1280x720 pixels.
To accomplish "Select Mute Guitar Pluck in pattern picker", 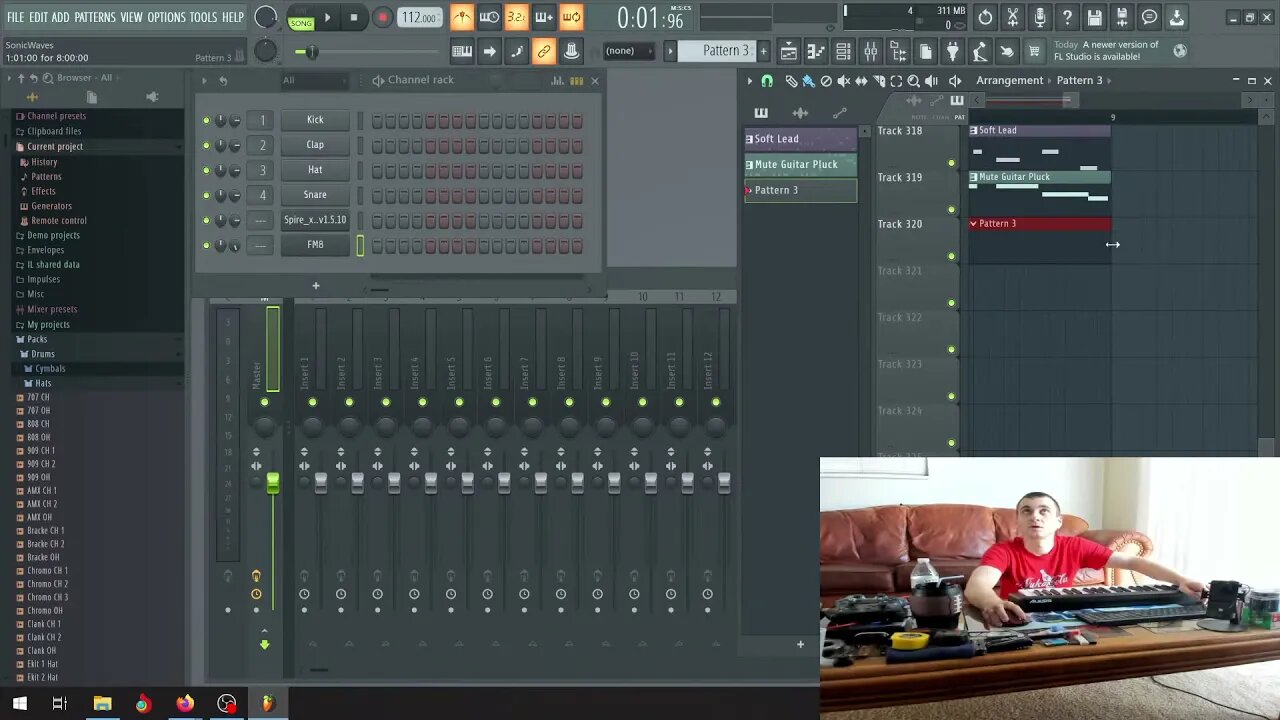I will pos(800,164).
